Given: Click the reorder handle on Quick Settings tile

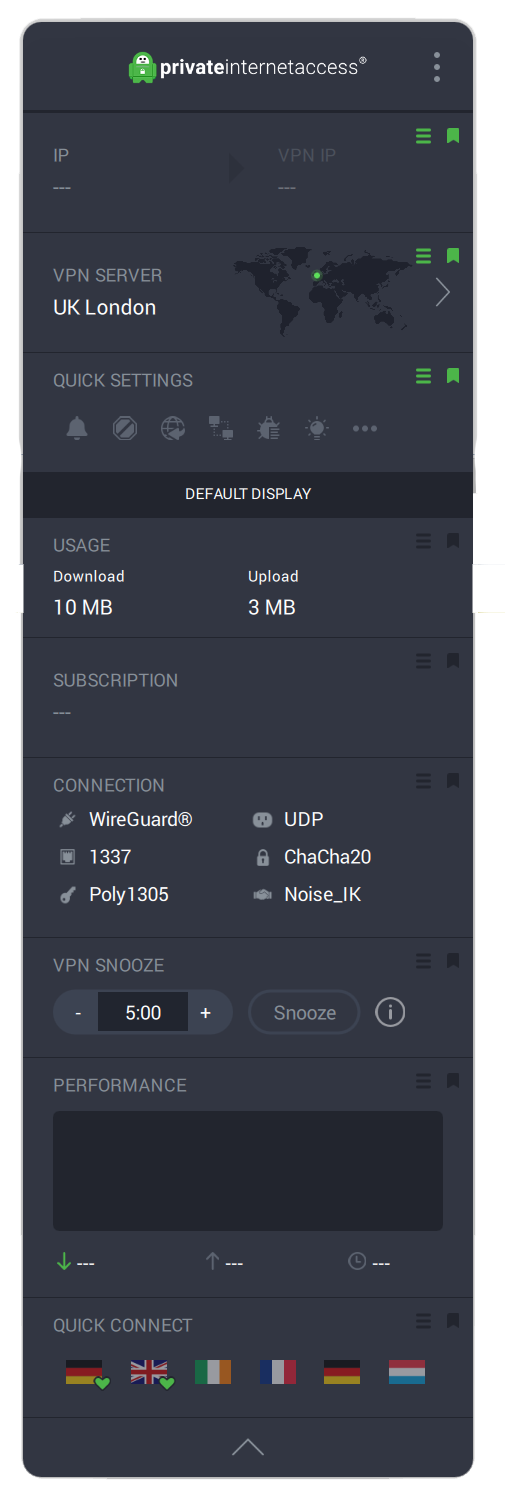Looking at the screenshot, I should [424, 376].
